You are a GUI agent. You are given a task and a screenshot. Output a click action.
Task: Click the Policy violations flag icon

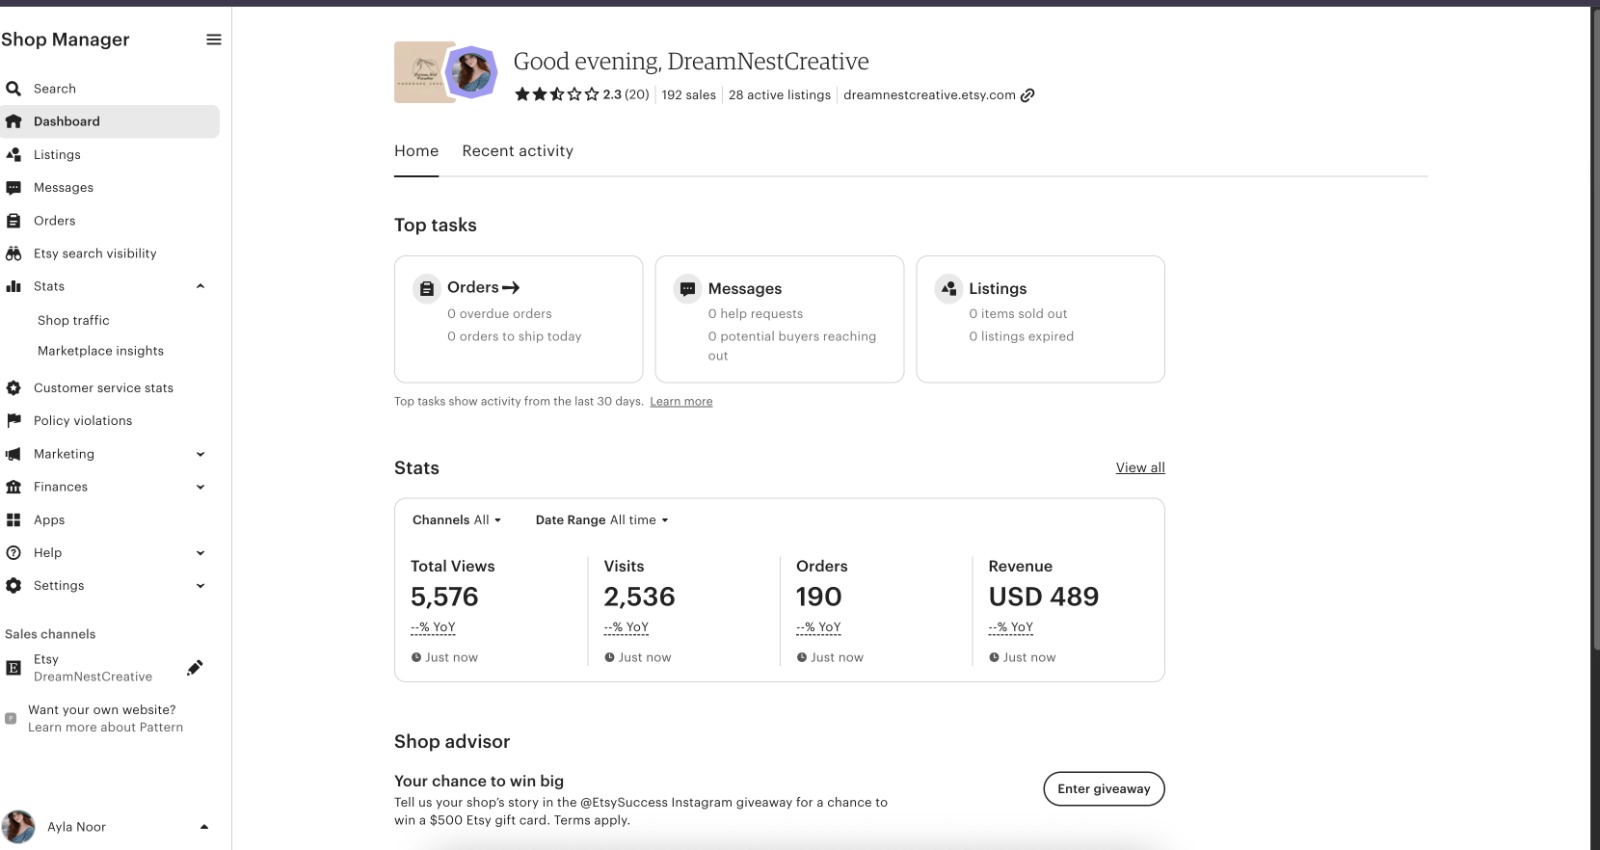(13, 420)
